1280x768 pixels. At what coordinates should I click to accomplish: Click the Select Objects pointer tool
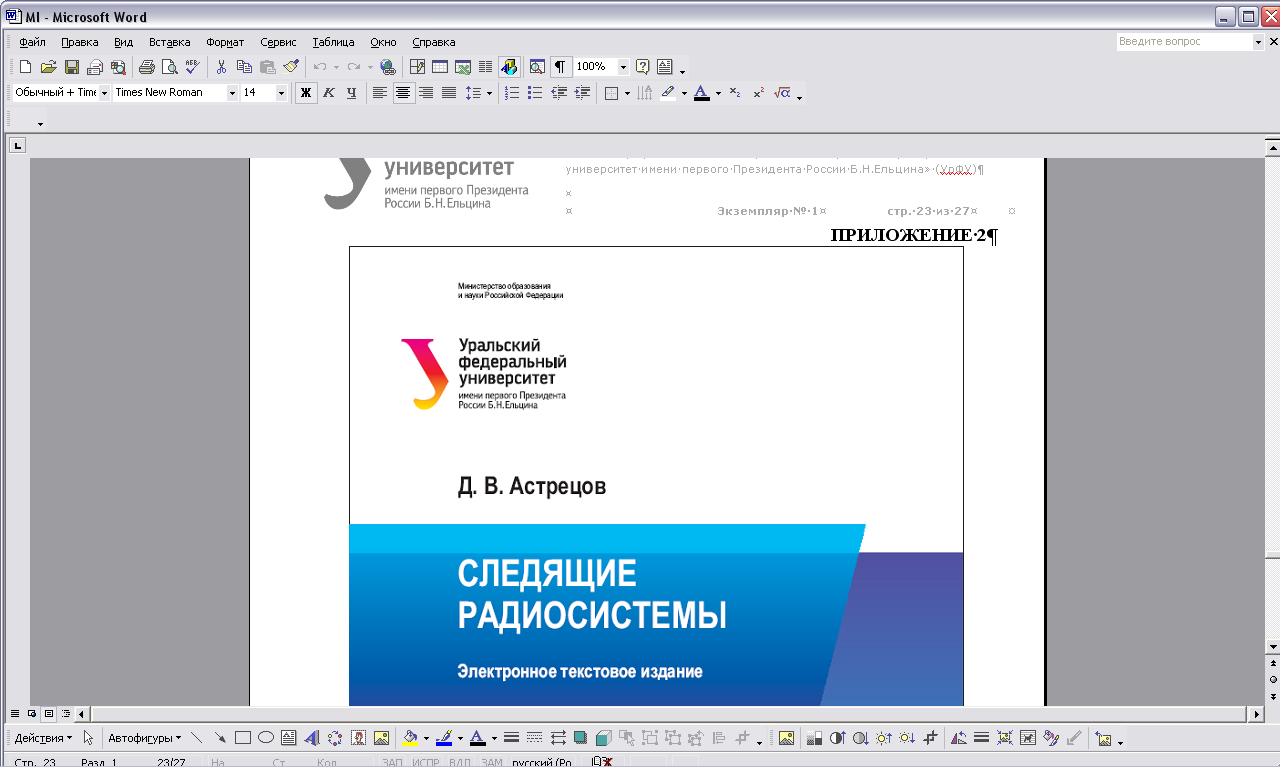(x=89, y=738)
